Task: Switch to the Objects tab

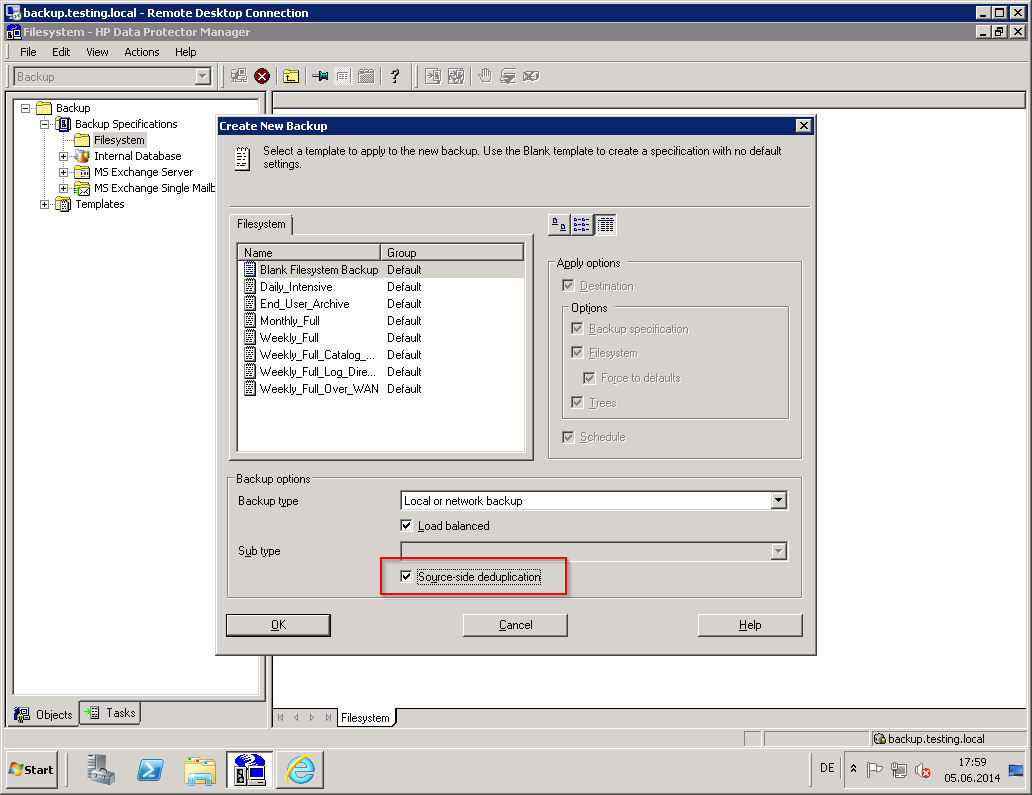Action: (43, 714)
